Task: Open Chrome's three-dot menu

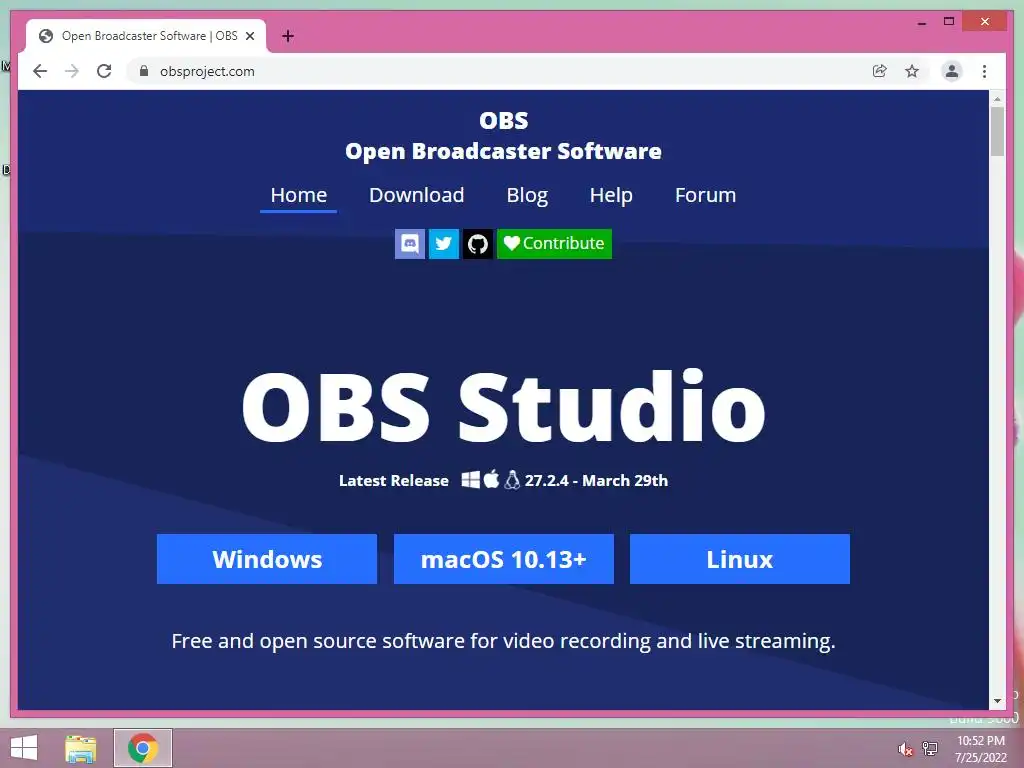Action: click(x=984, y=71)
